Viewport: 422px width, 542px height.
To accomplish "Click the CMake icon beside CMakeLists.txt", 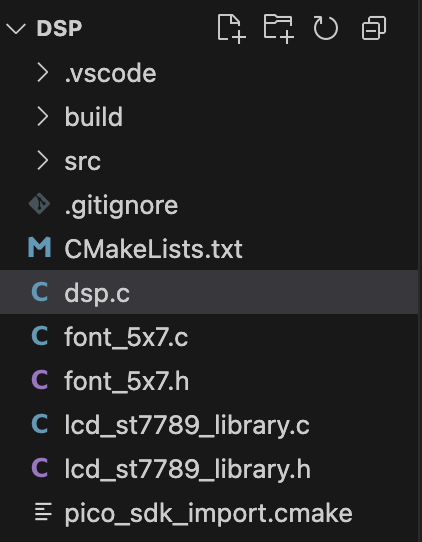I will coord(39,247).
